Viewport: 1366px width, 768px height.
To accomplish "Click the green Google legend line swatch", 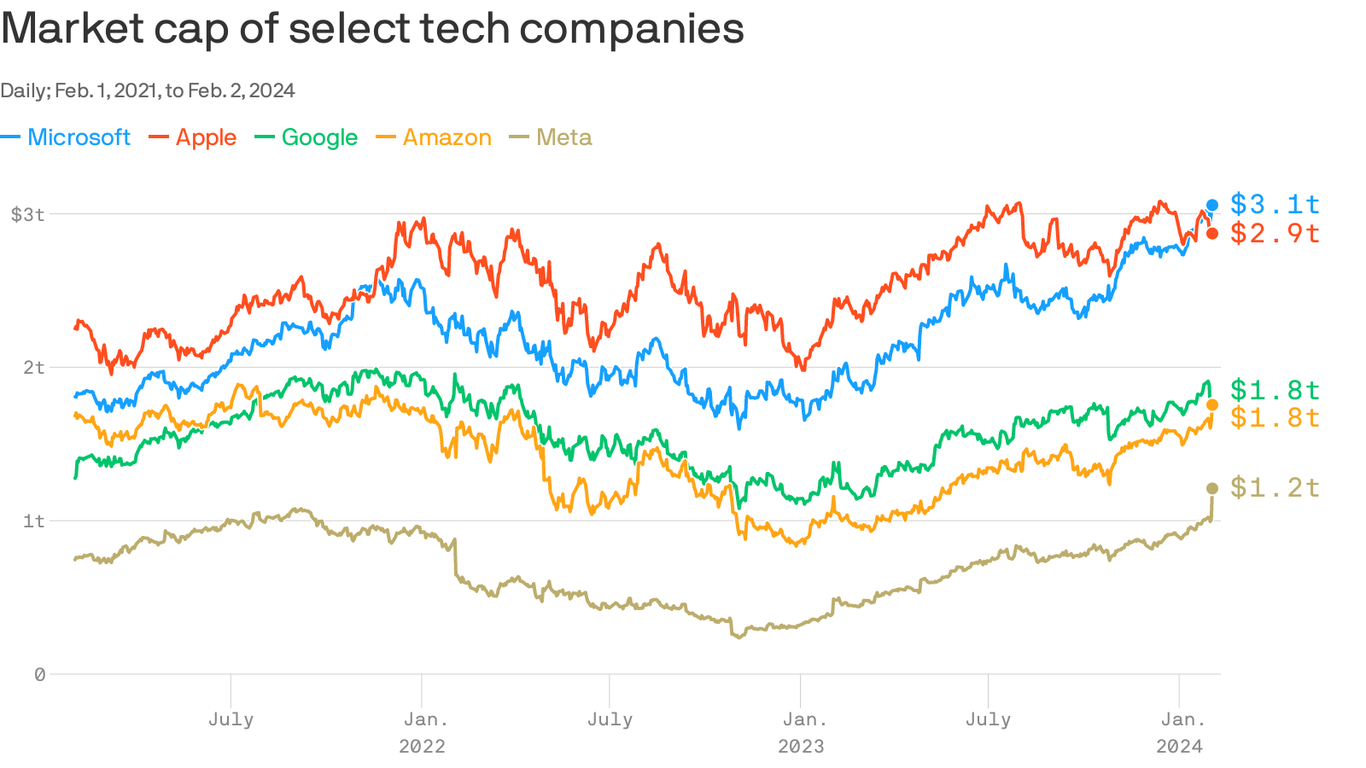I will click(264, 138).
